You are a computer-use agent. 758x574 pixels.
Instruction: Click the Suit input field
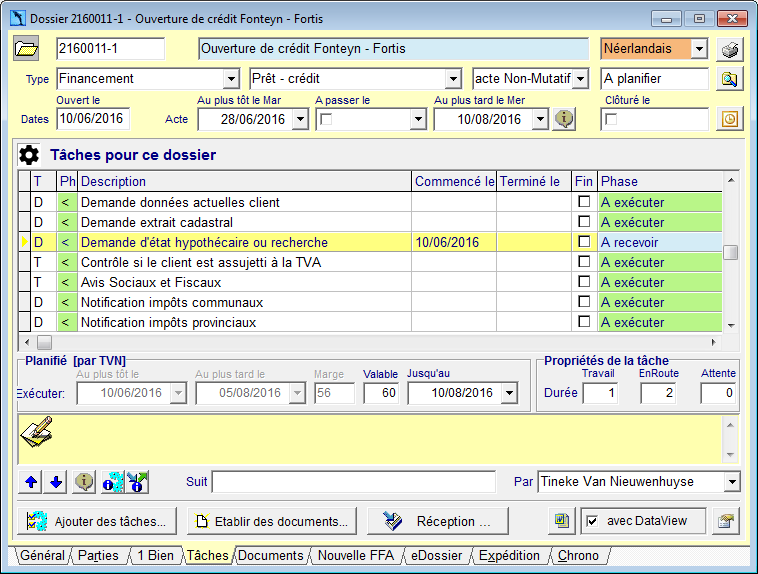click(354, 482)
